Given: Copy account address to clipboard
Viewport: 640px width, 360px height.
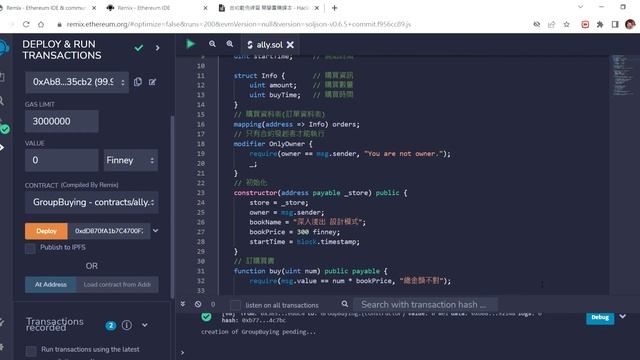Looking at the screenshot, I should (138, 82).
